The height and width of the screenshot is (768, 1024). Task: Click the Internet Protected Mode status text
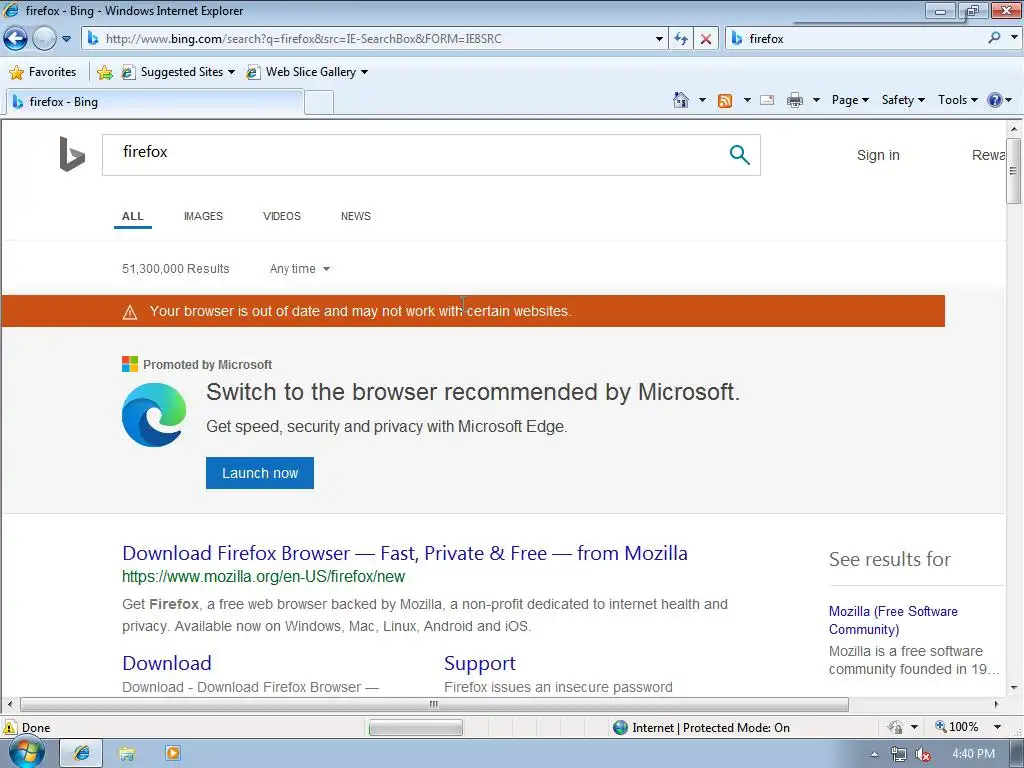(711, 728)
